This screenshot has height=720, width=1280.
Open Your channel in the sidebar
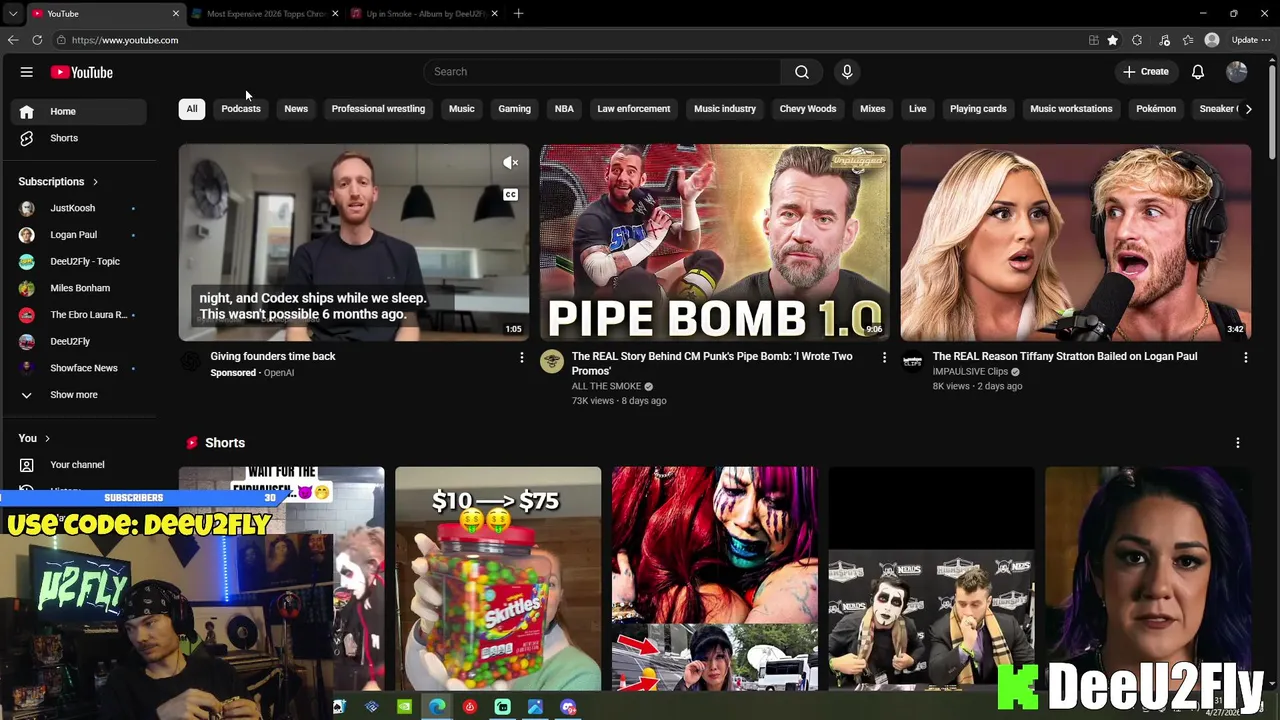tap(80, 465)
